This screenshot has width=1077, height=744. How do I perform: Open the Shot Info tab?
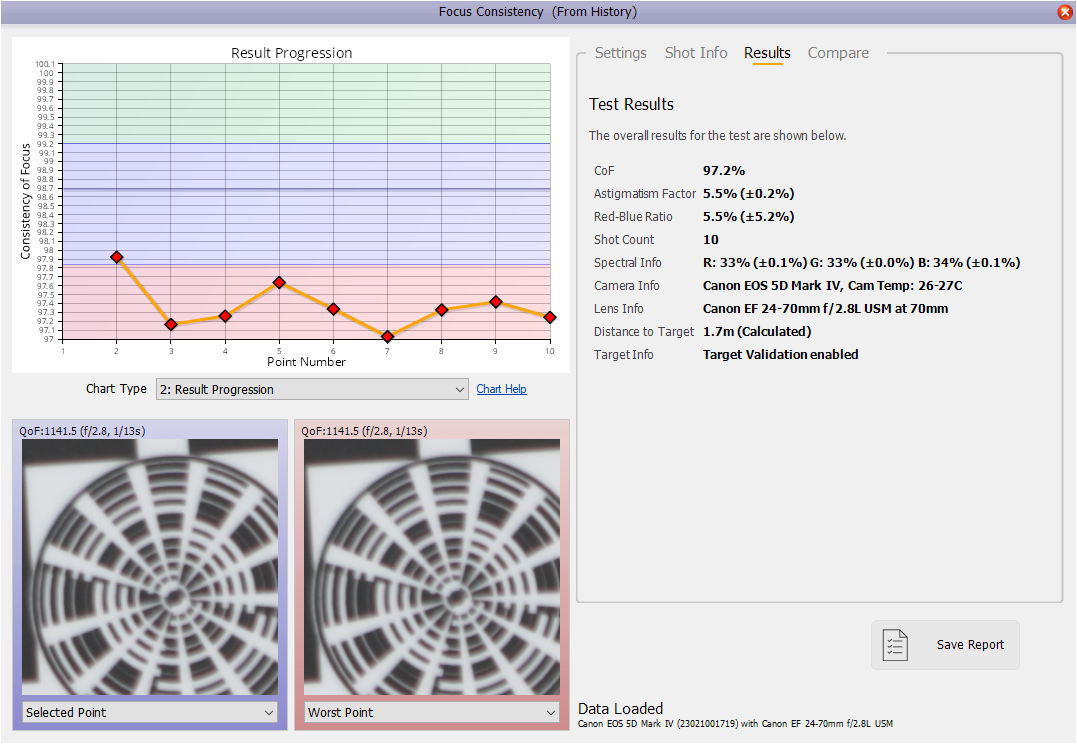[696, 53]
